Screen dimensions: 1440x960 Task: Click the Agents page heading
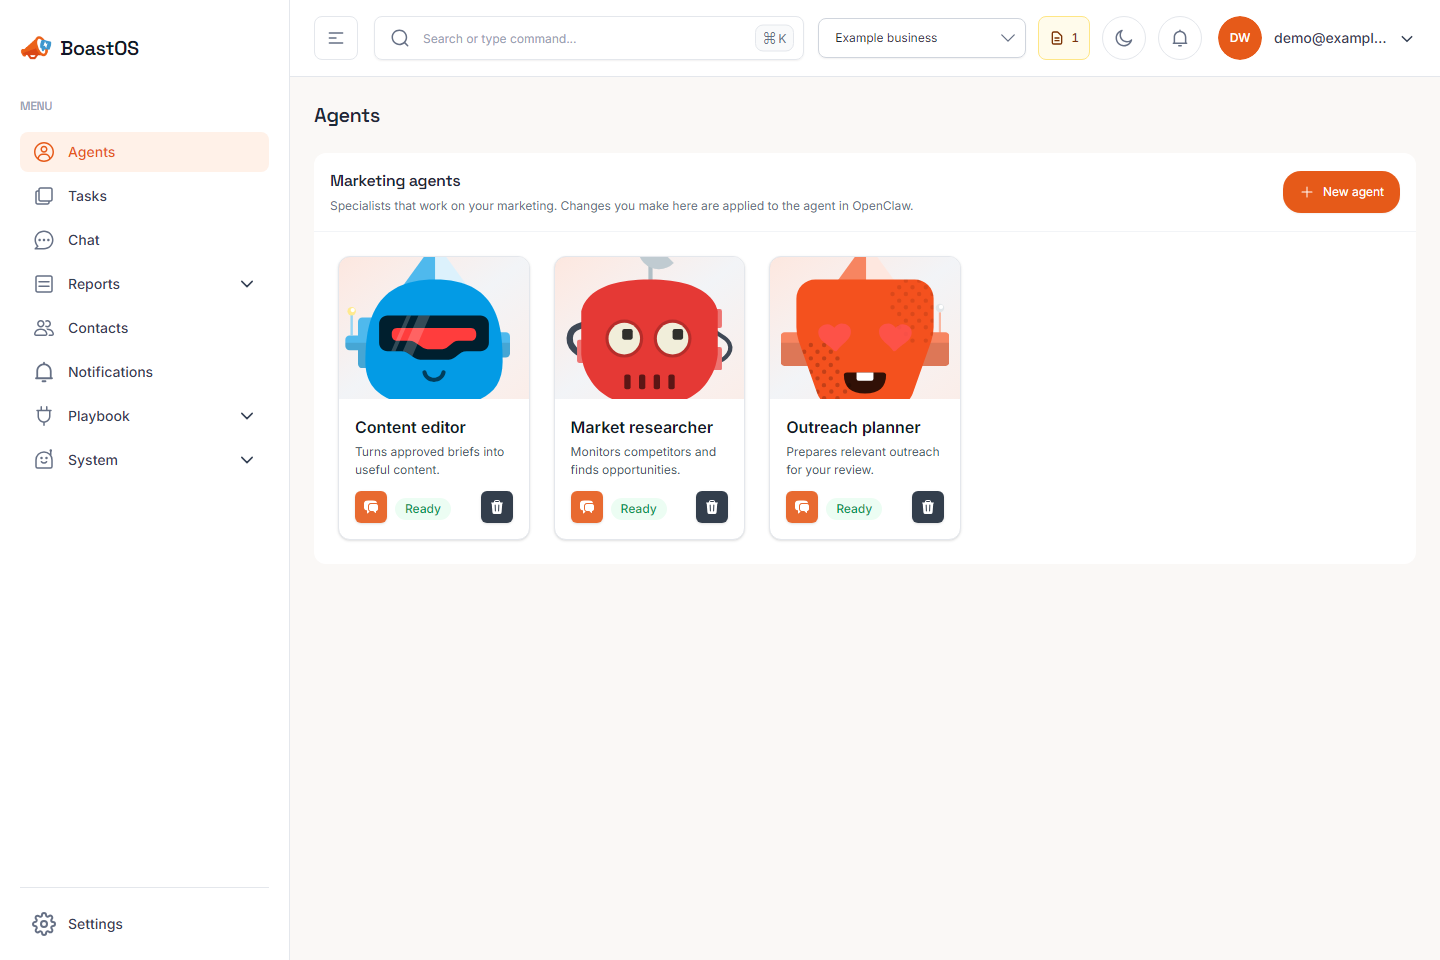347,115
